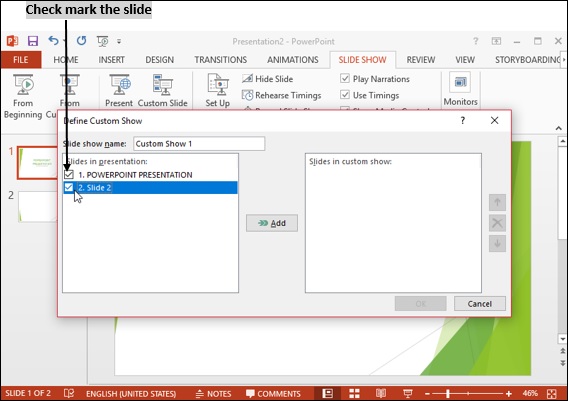568x401 pixels.
Task: Click the greyed OK button
Action: tap(421, 304)
